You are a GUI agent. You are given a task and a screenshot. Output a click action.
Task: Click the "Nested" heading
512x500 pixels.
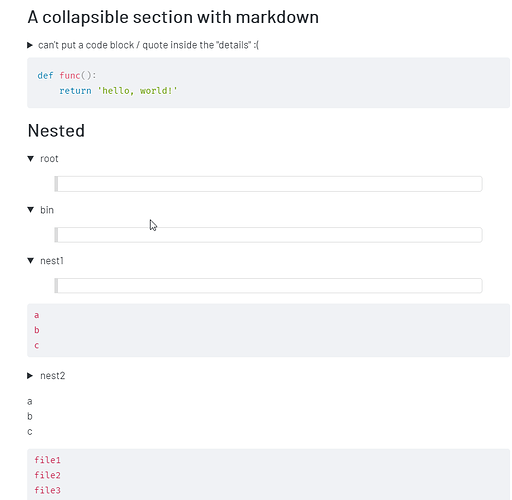pyautogui.click(x=56, y=130)
